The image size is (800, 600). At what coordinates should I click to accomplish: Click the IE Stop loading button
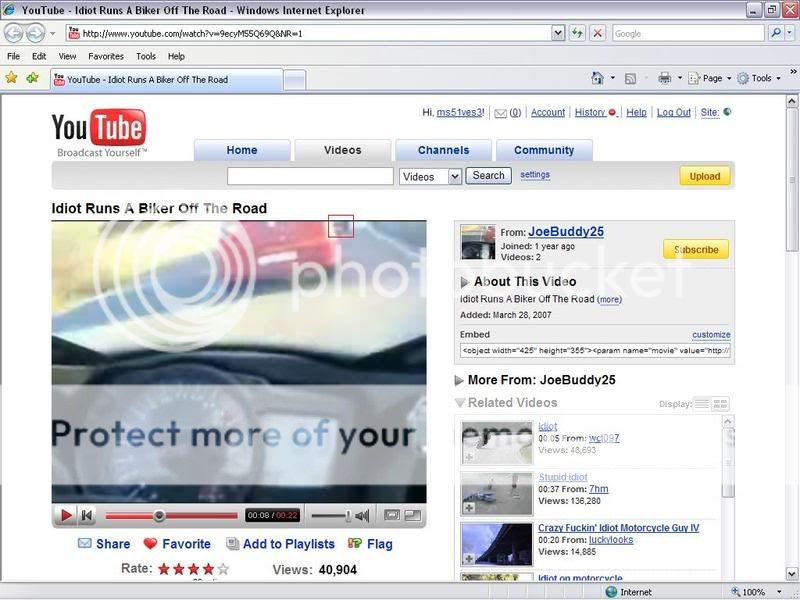[x=597, y=33]
